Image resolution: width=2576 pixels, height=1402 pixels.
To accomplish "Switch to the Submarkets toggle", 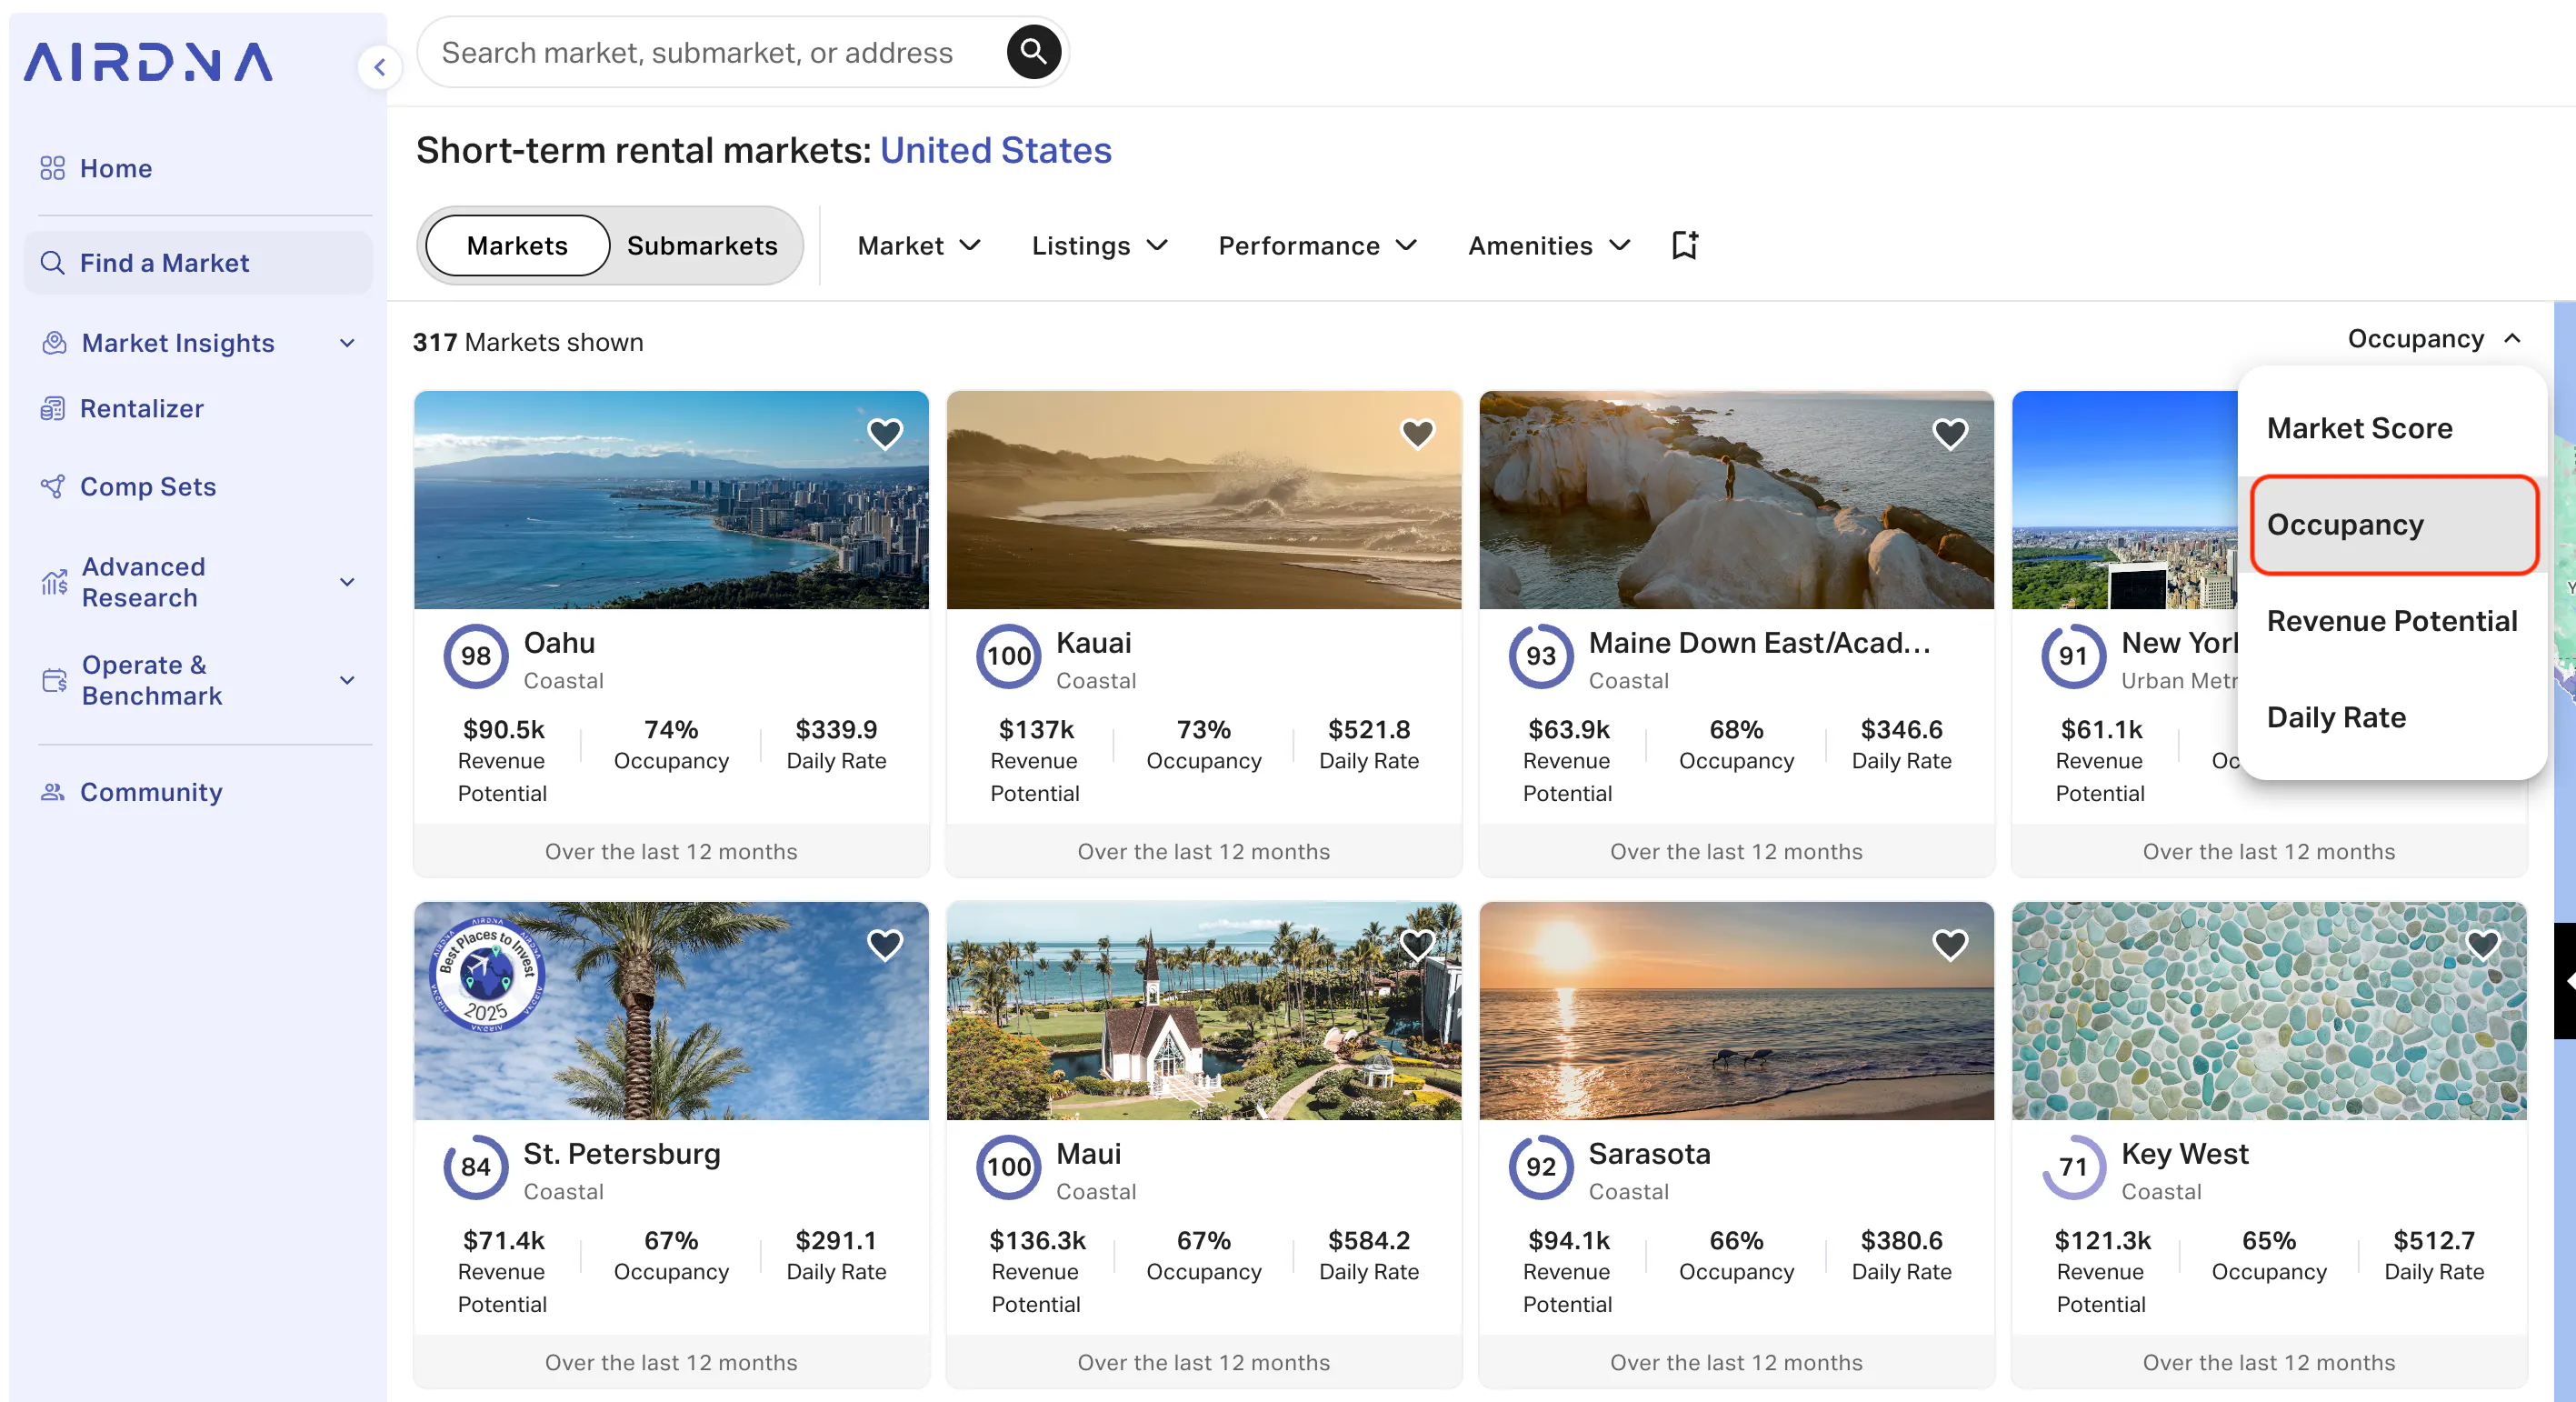I will point(702,246).
